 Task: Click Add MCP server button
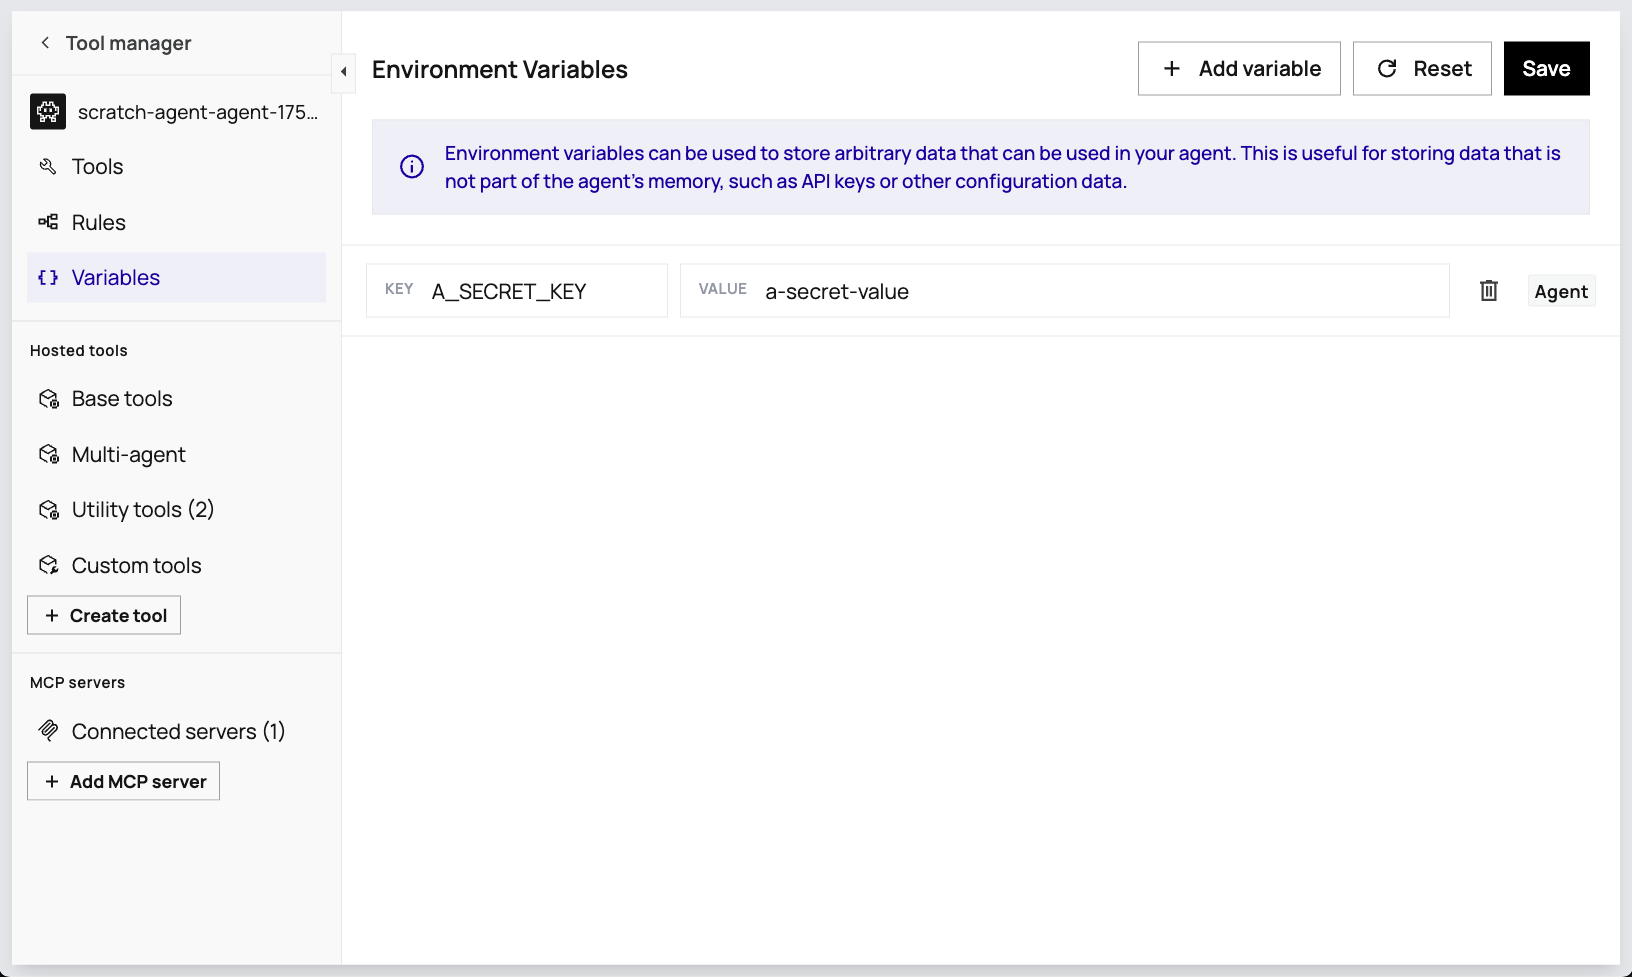pyautogui.click(x=123, y=782)
